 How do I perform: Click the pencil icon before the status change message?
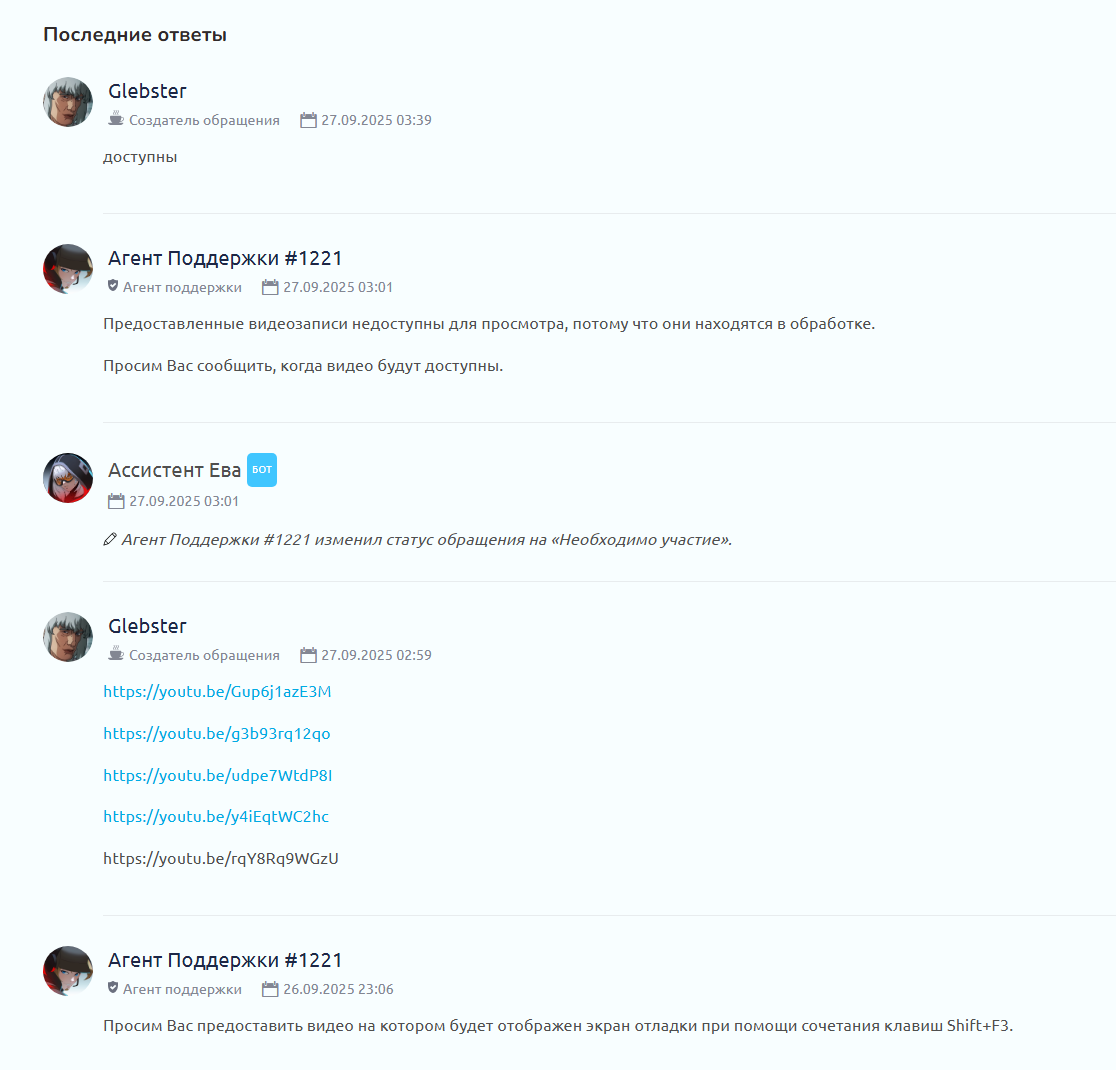(x=110, y=540)
